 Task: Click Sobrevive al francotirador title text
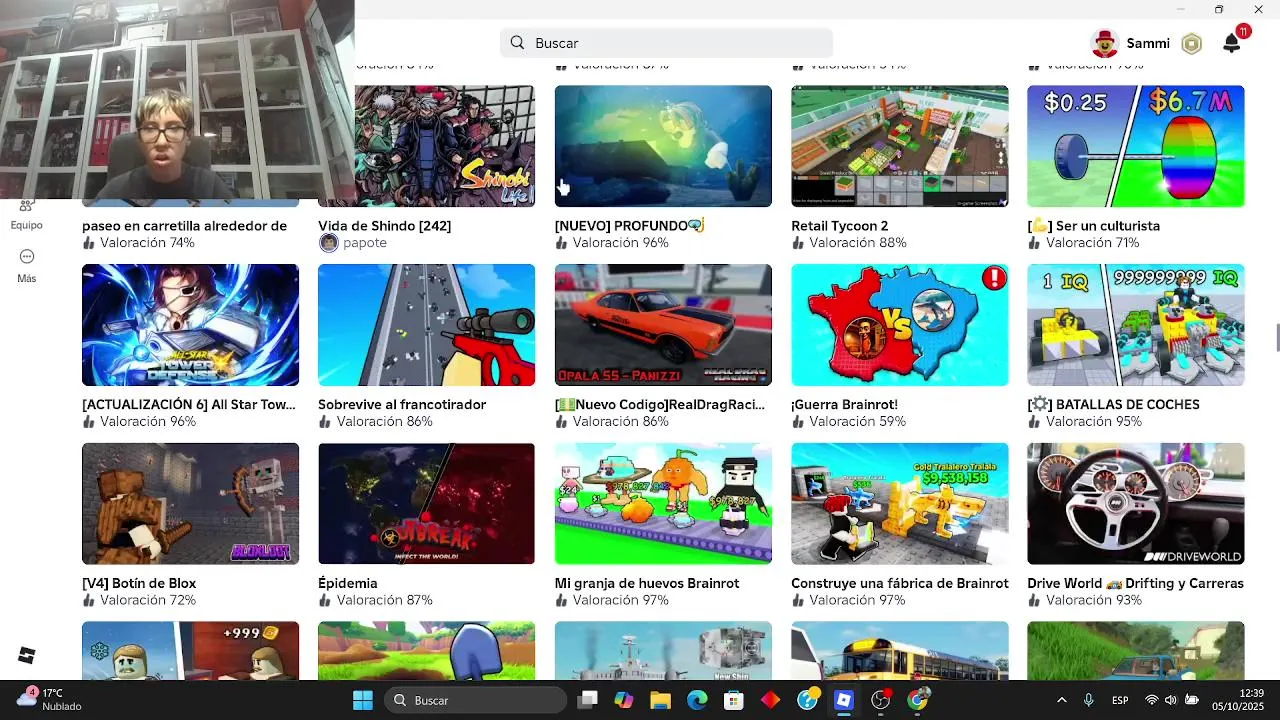[402, 405]
